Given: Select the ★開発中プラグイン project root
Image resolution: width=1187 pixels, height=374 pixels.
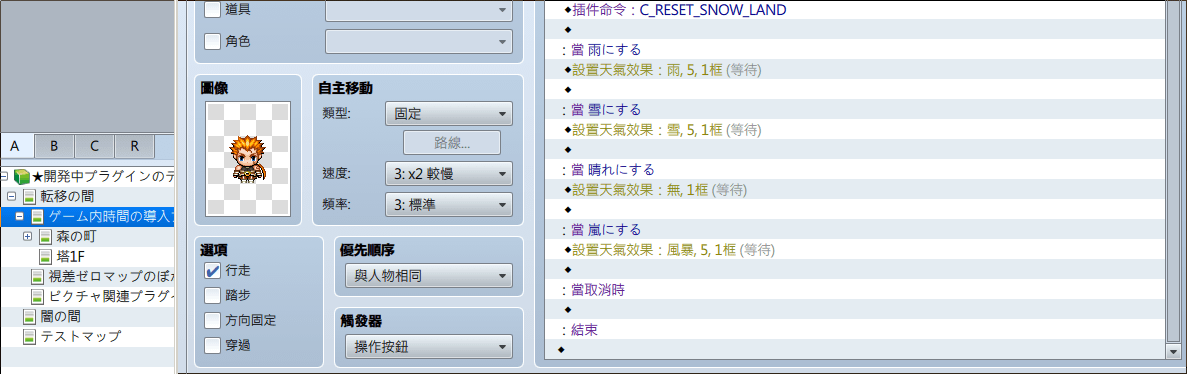Looking at the screenshot, I should tap(103, 176).
